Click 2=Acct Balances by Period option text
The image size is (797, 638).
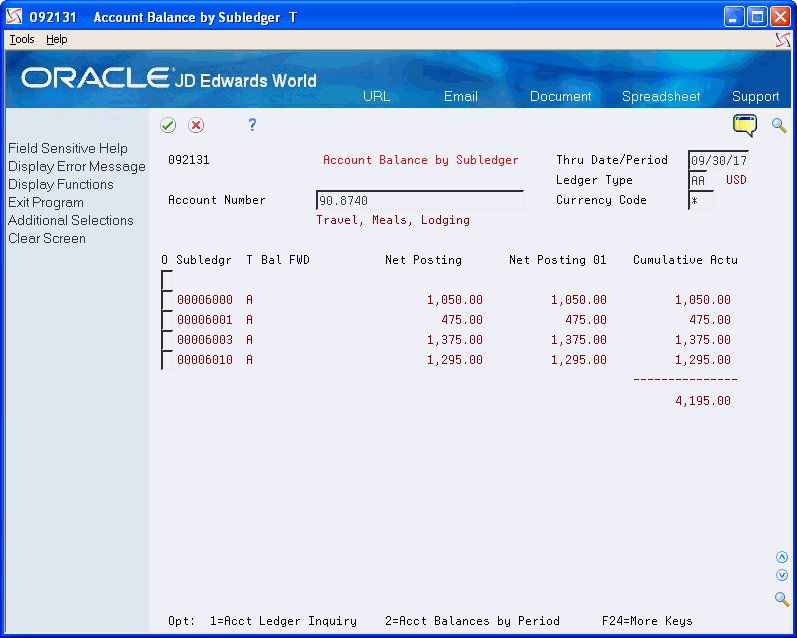point(472,621)
